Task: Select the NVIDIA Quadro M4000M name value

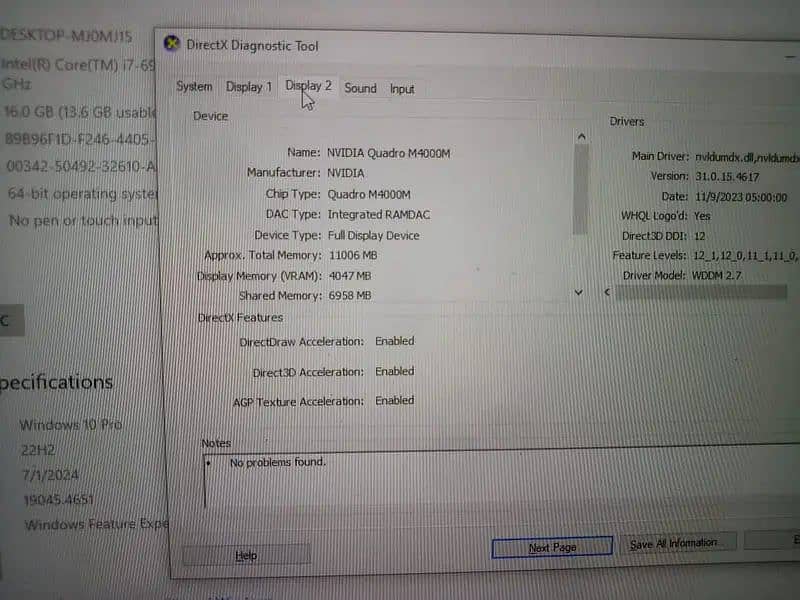Action: point(388,153)
